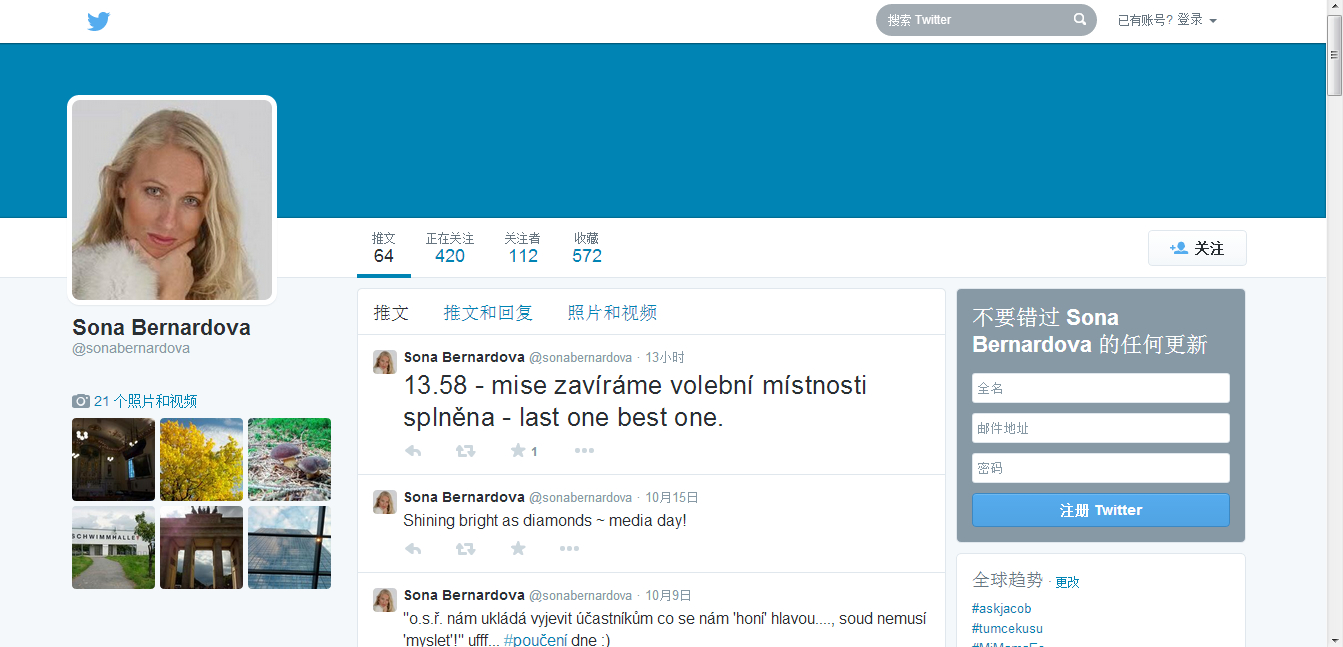Open the #askjacob trend
This screenshot has width=1343, height=647.
[1001, 608]
